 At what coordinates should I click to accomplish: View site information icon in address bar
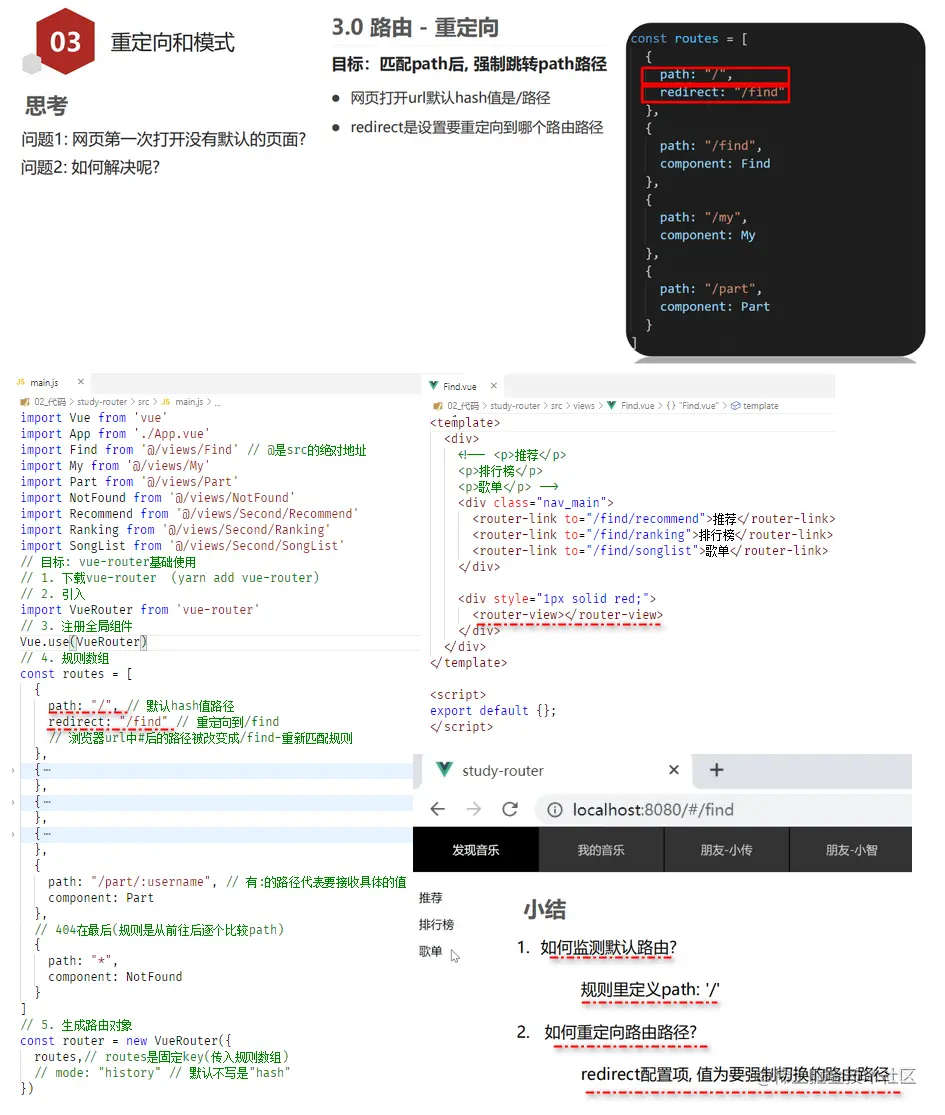click(x=555, y=810)
